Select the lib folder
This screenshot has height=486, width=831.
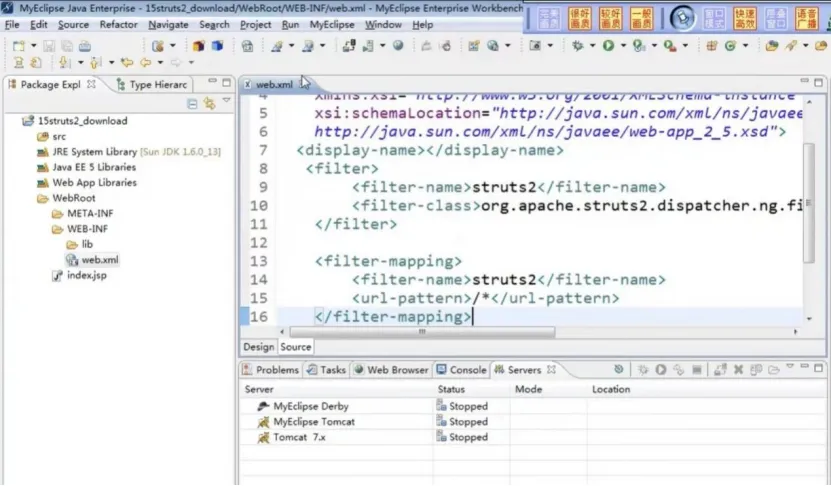pyautogui.click(x=79, y=244)
